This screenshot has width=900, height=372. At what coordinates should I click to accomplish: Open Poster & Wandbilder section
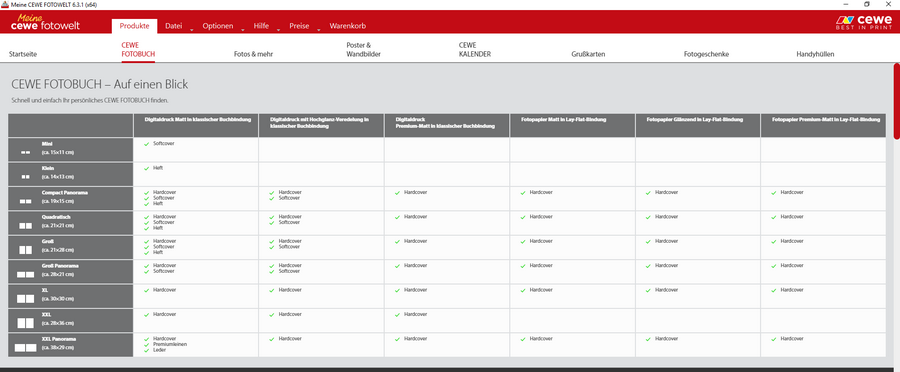(x=363, y=49)
